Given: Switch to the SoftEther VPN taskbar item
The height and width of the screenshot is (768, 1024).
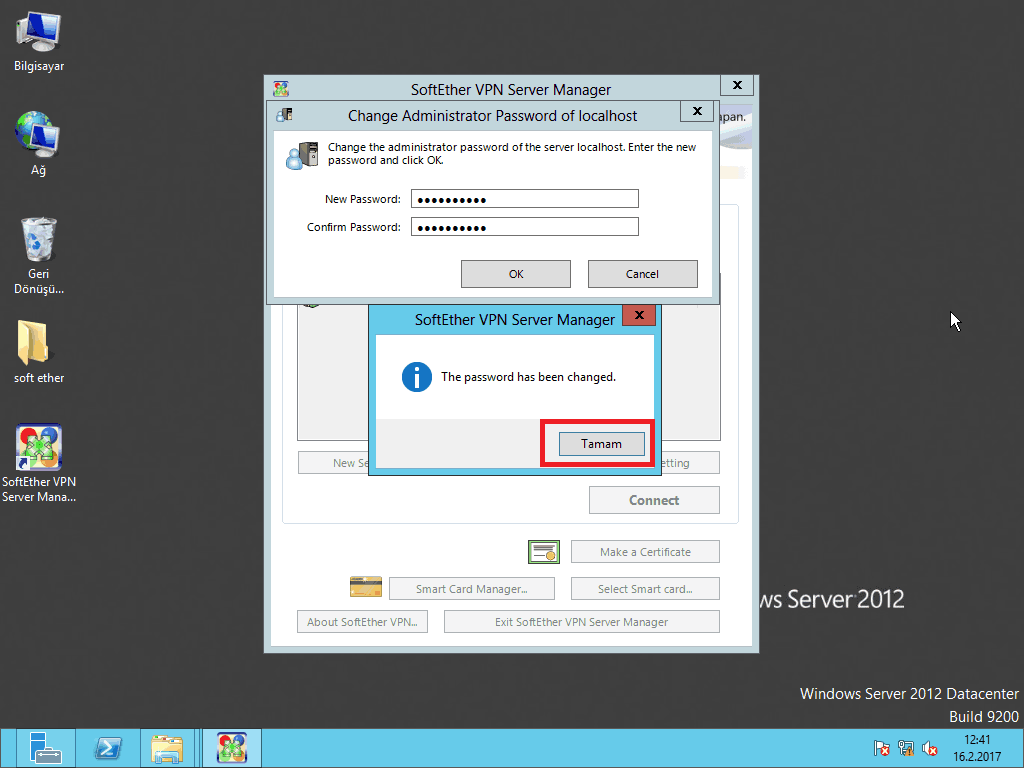Looking at the screenshot, I should [x=232, y=748].
